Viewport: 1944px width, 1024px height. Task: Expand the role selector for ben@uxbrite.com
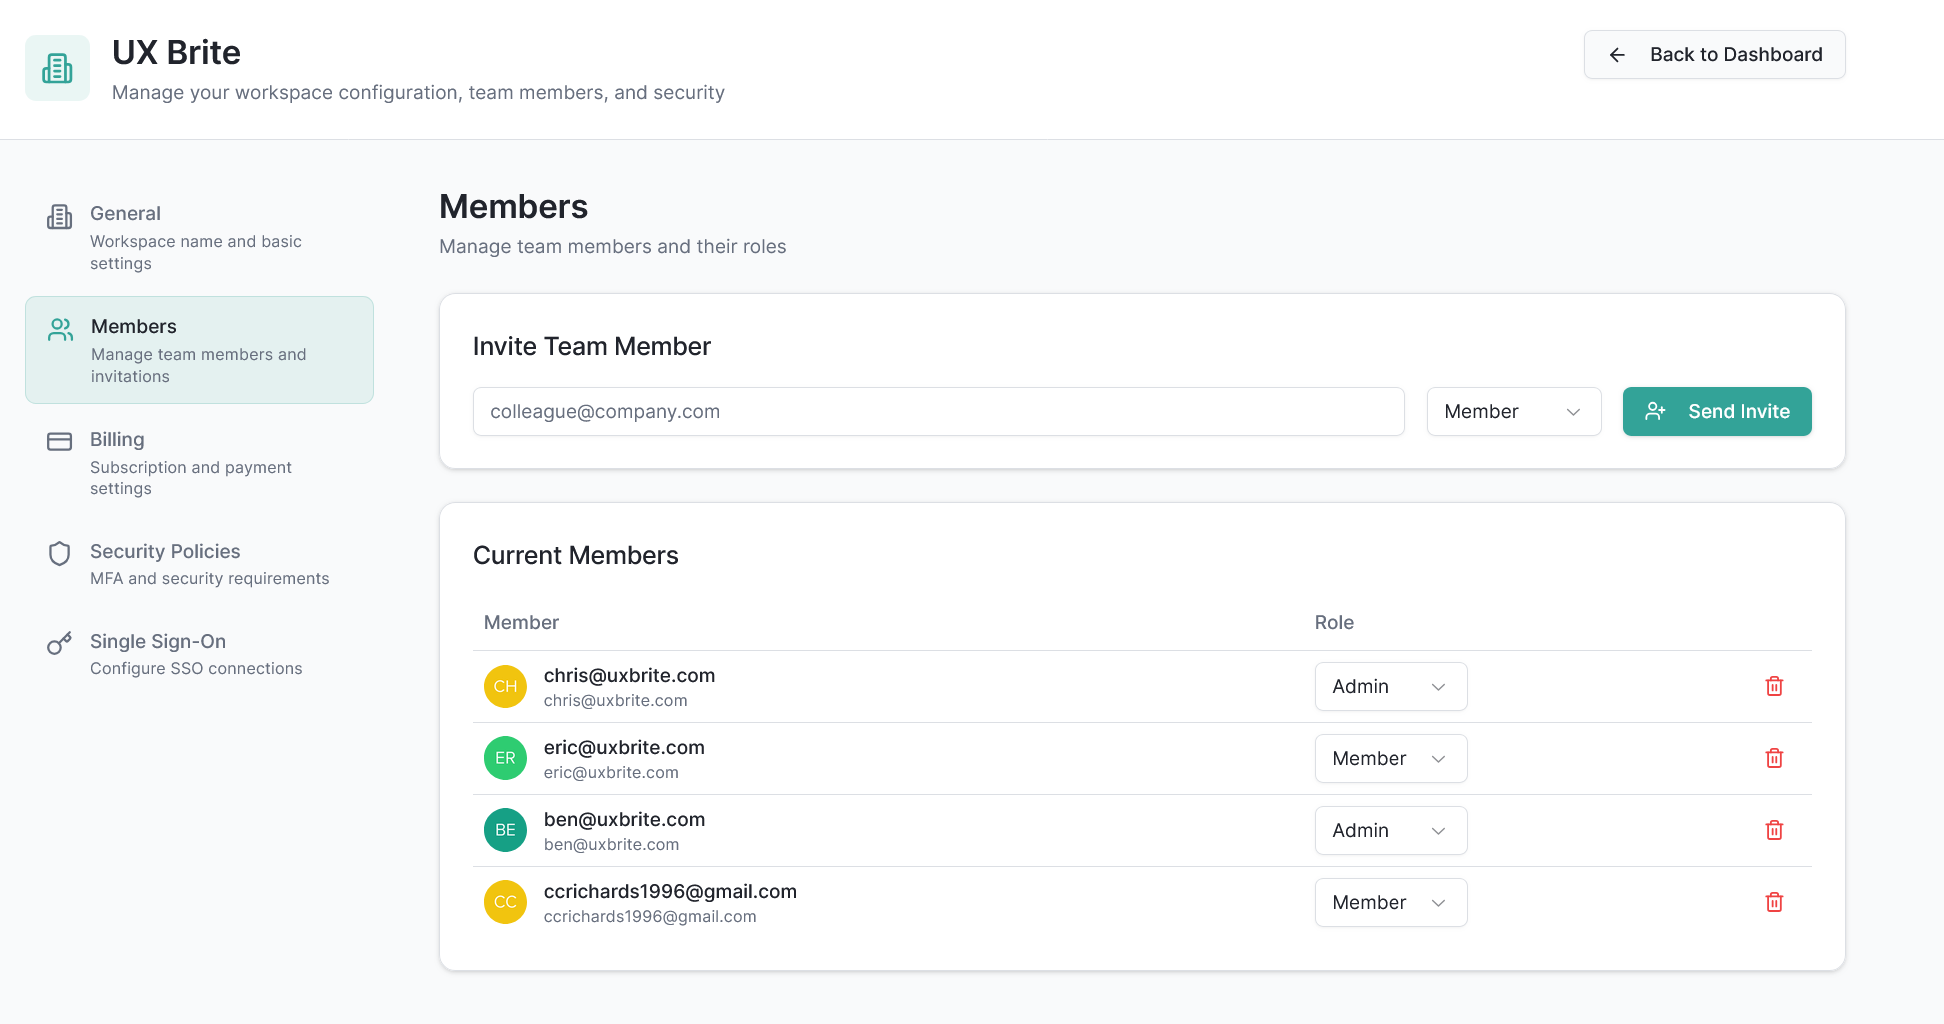pos(1390,830)
